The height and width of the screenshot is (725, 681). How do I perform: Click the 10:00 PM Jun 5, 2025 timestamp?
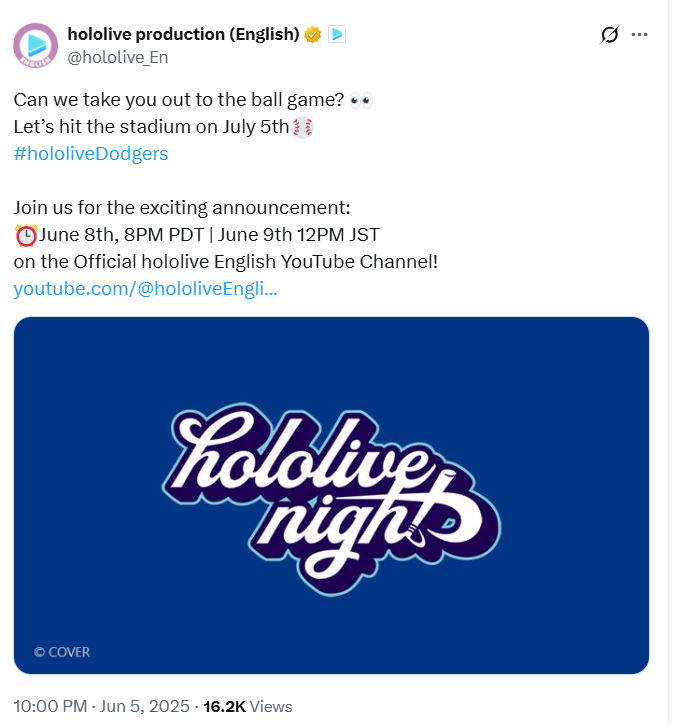click(101, 707)
